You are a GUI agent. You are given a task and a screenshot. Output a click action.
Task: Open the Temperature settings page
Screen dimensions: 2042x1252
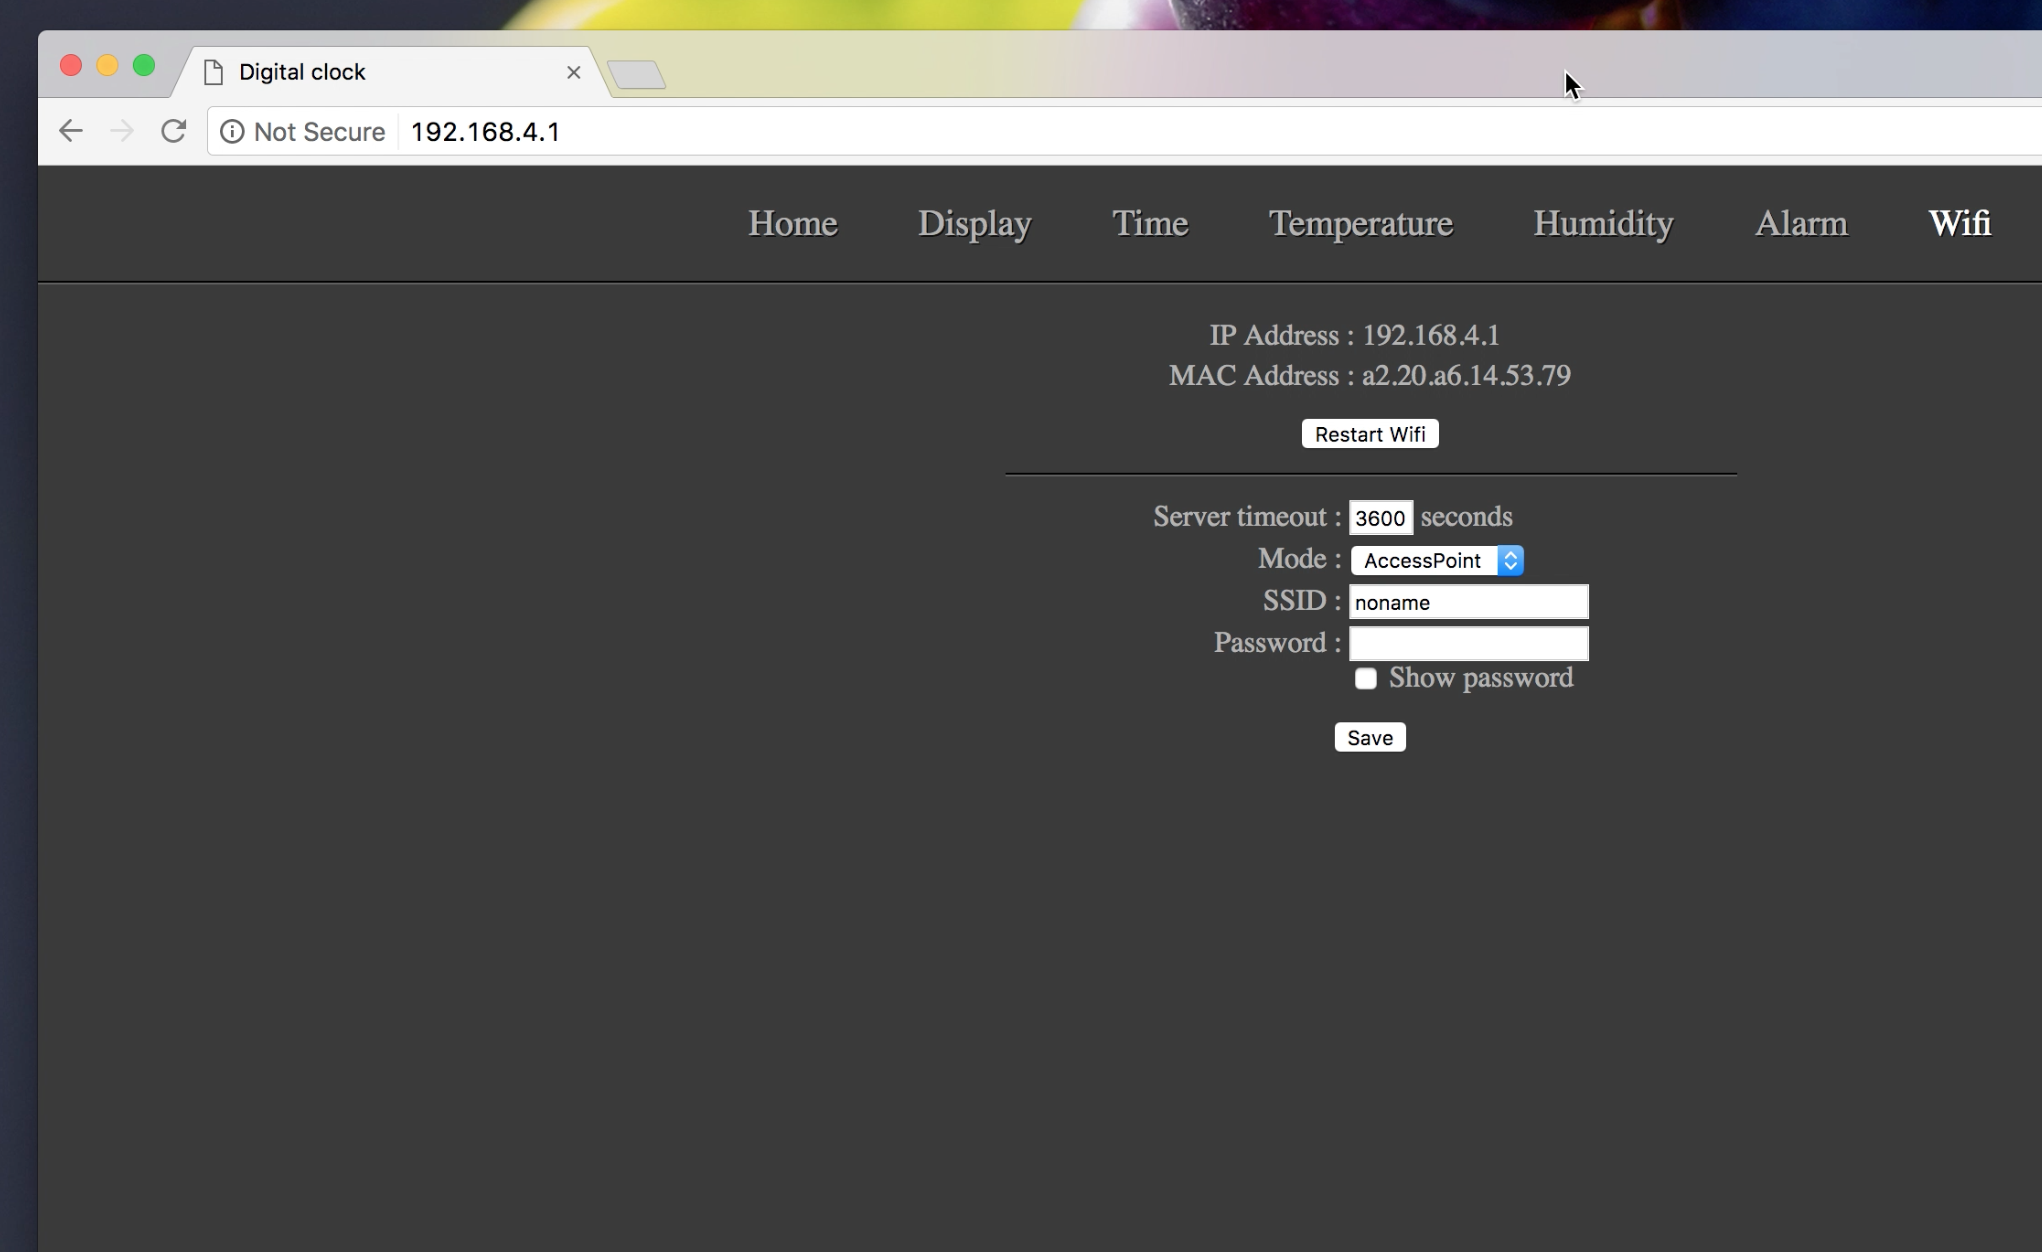[1360, 223]
